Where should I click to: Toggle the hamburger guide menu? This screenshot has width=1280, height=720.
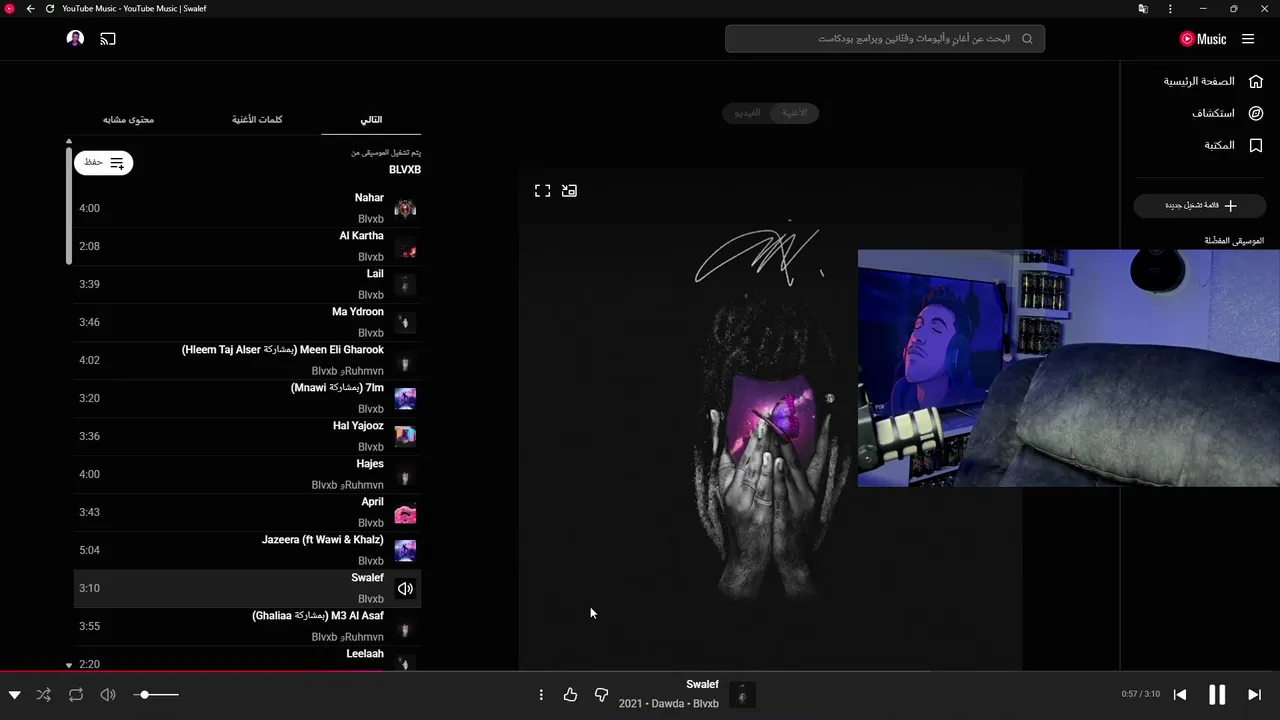click(1248, 39)
